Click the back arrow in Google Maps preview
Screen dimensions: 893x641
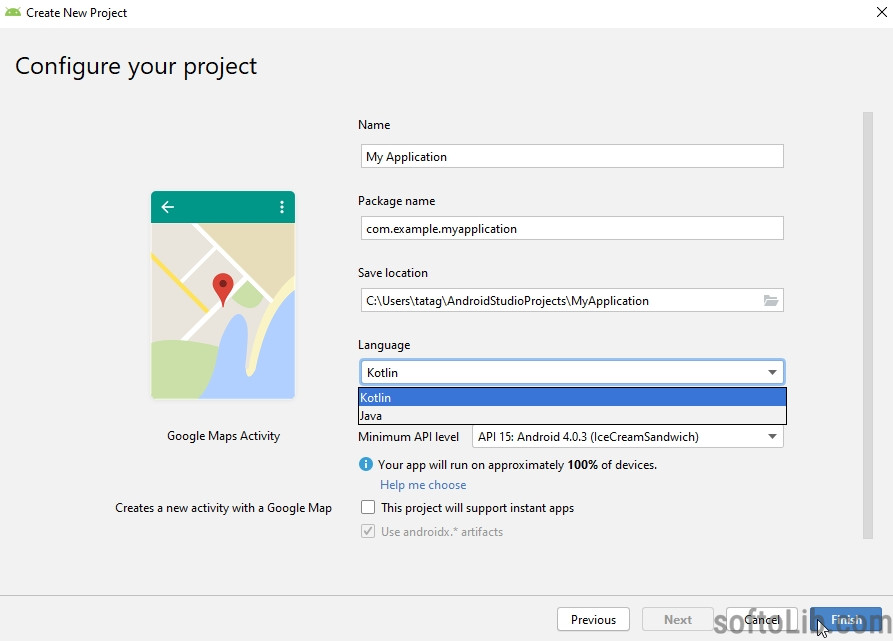(x=167, y=207)
